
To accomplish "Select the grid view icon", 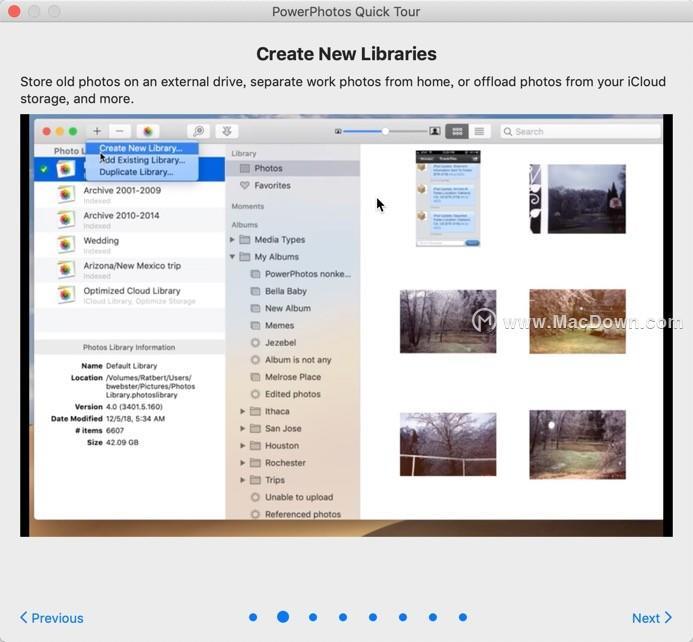I will coord(457,131).
